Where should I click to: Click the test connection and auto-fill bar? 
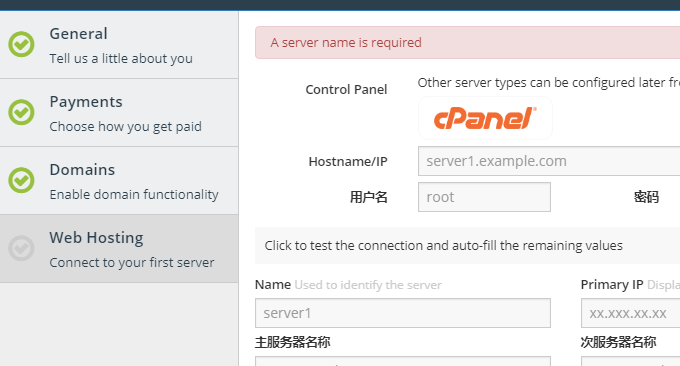[468, 245]
